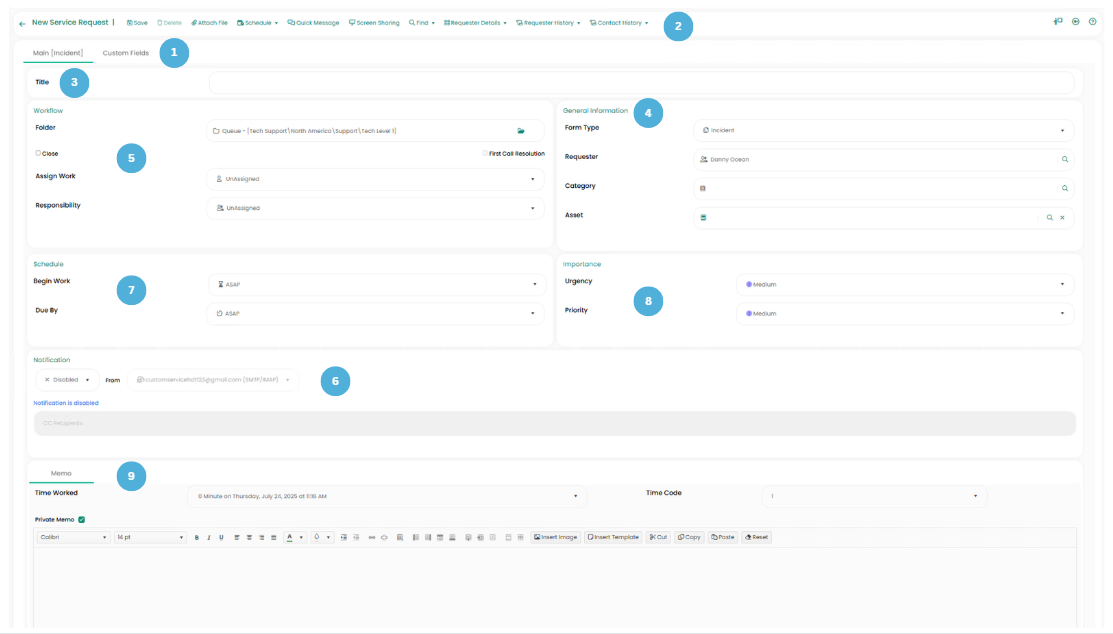This screenshot has width=1113, height=634.
Task: Start Screen Sharing from the toolbar
Action: tap(374, 22)
